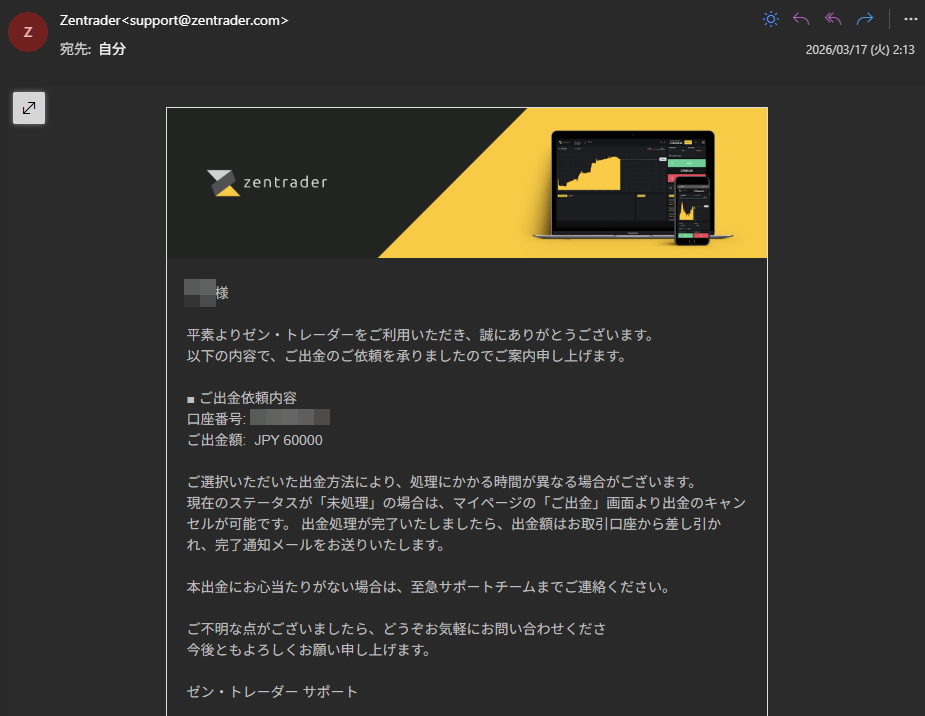Click the zentrader logo in the email banner
The width and height of the screenshot is (925, 716).
coord(265,182)
